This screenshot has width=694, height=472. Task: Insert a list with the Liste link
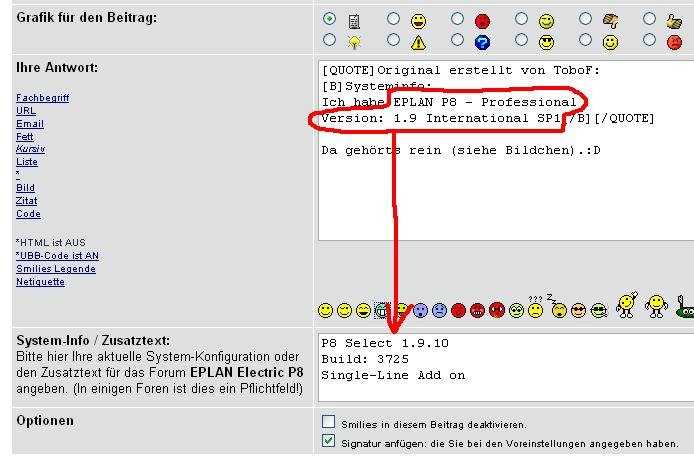27,162
